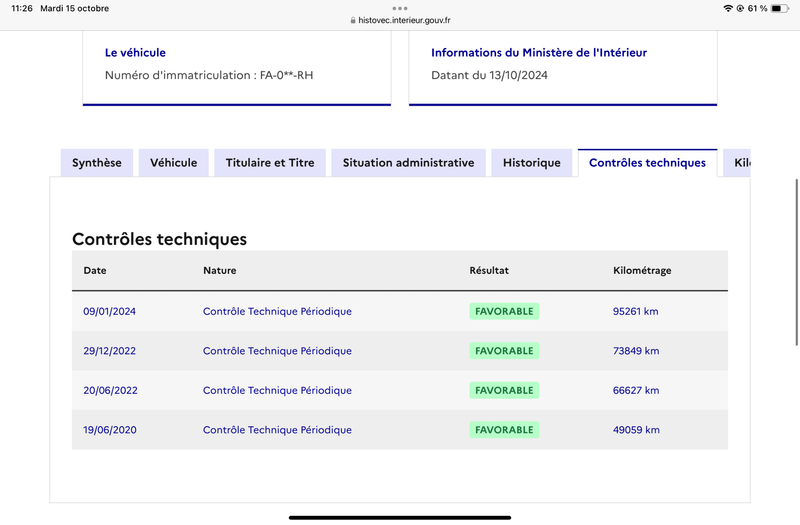Click the 66627 km mileage value
The height and width of the screenshot is (525, 800).
point(636,390)
